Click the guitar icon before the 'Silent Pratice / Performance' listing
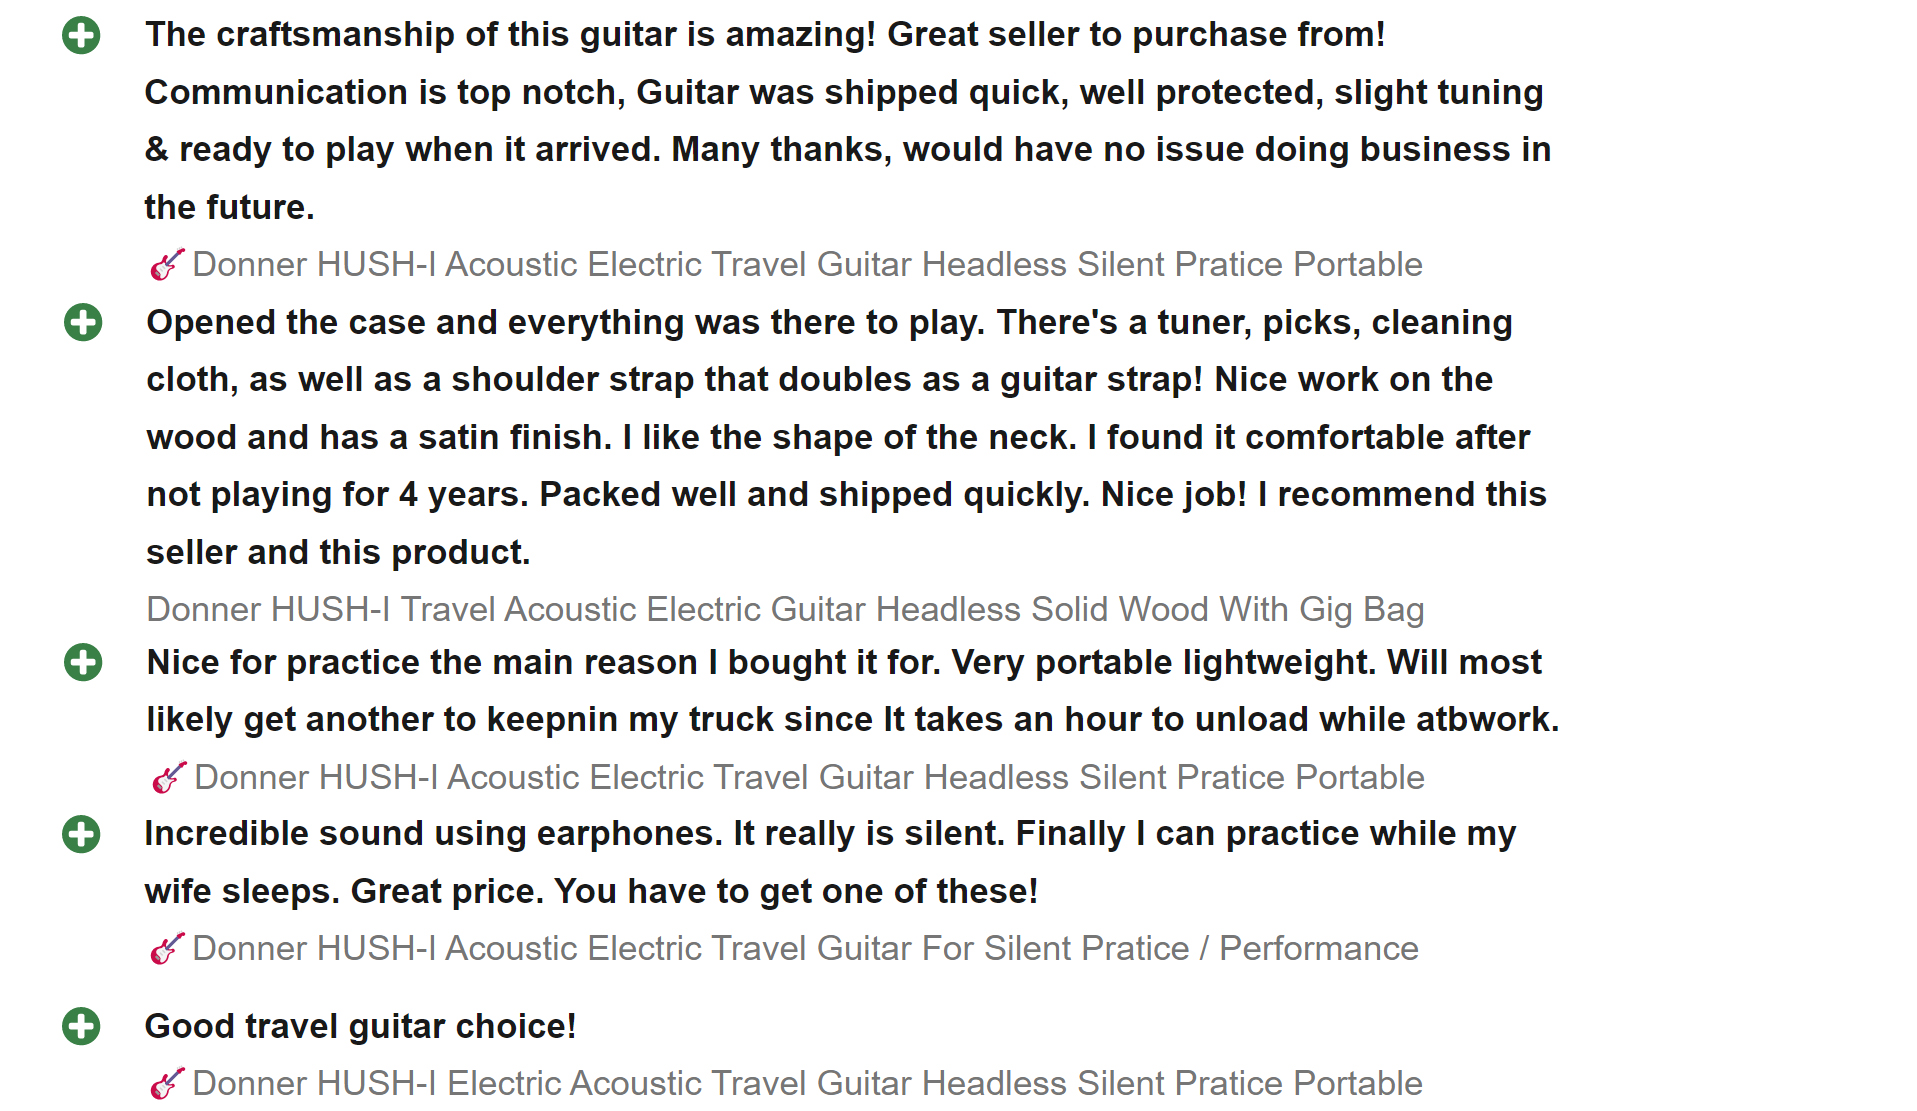1917x1111 pixels. point(166,949)
